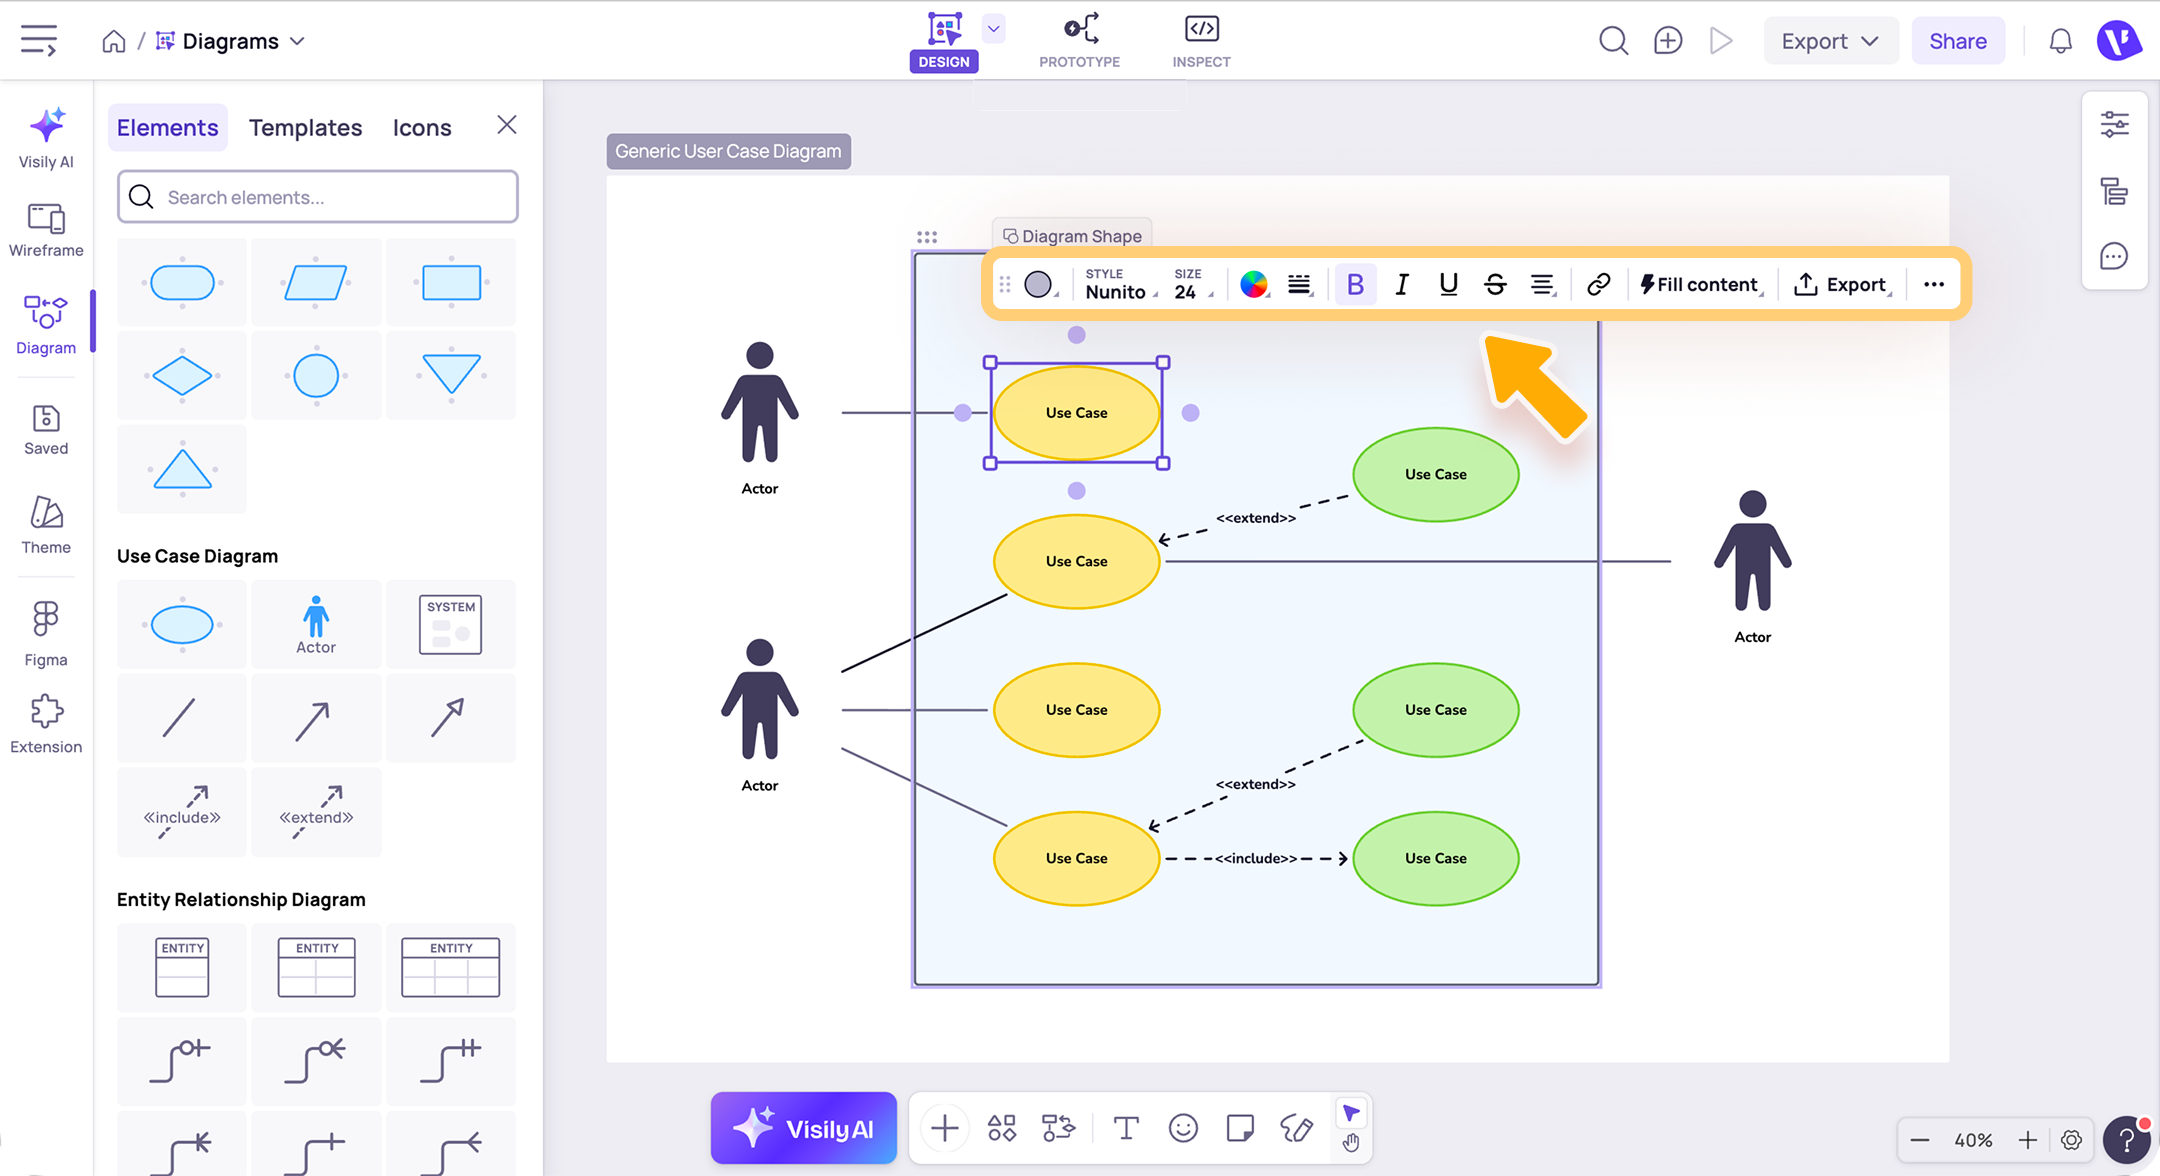Open the text alignment dropdown

(x=1543, y=285)
